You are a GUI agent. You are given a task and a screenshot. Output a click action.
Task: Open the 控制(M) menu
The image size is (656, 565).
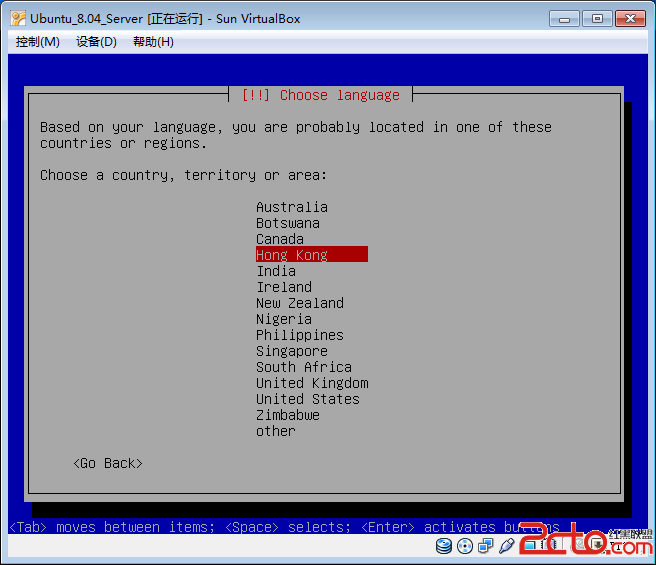tap(38, 42)
